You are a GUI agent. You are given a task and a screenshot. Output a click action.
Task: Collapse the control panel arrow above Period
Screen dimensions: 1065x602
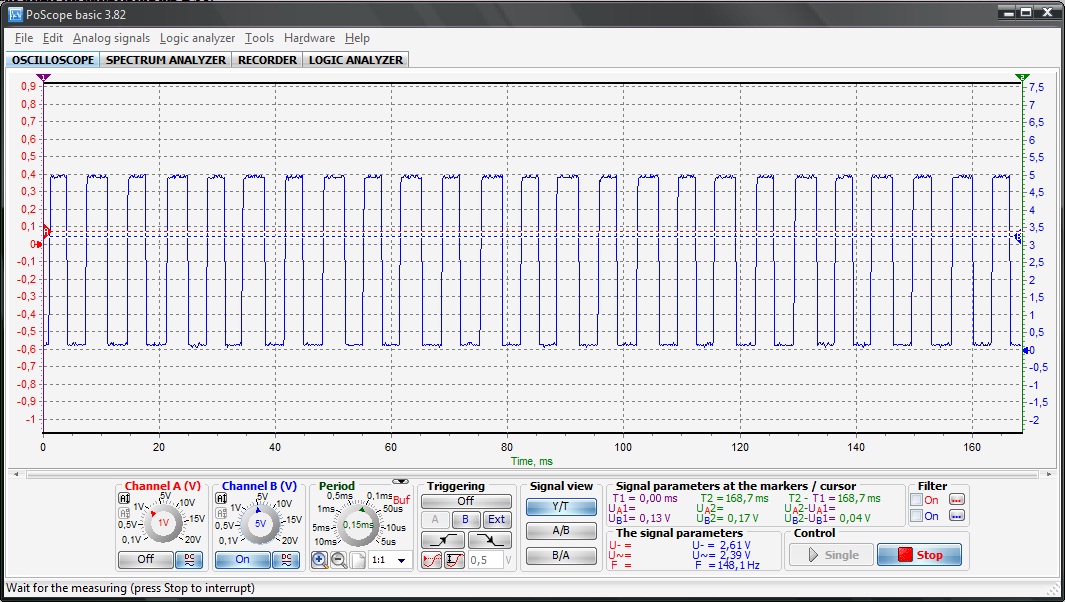[401, 481]
